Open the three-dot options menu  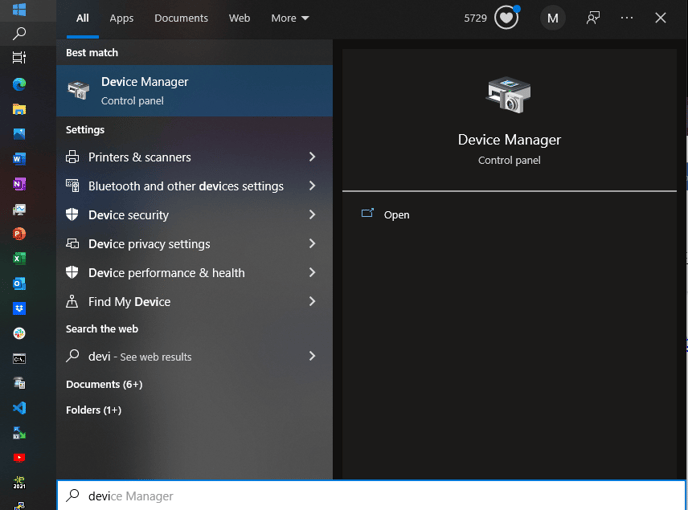tap(627, 18)
